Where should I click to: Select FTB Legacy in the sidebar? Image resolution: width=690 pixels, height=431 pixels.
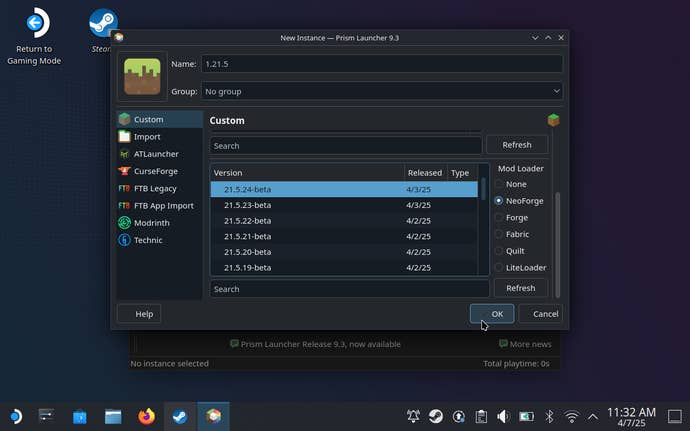coord(160,188)
